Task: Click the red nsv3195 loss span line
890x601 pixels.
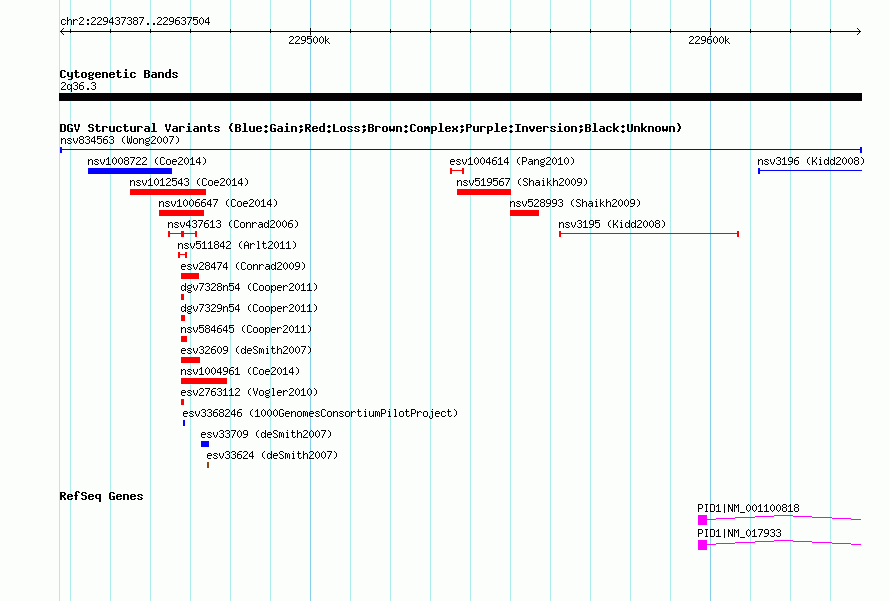Action: [649, 234]
